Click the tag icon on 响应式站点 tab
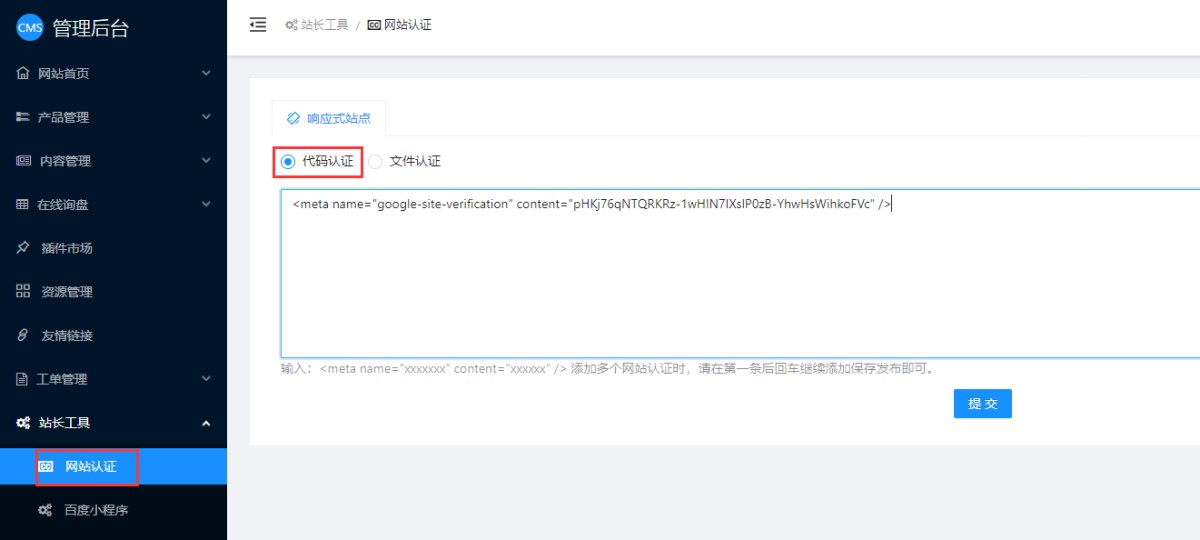The width and height of the screenshot is (1200, 540). 293,118
